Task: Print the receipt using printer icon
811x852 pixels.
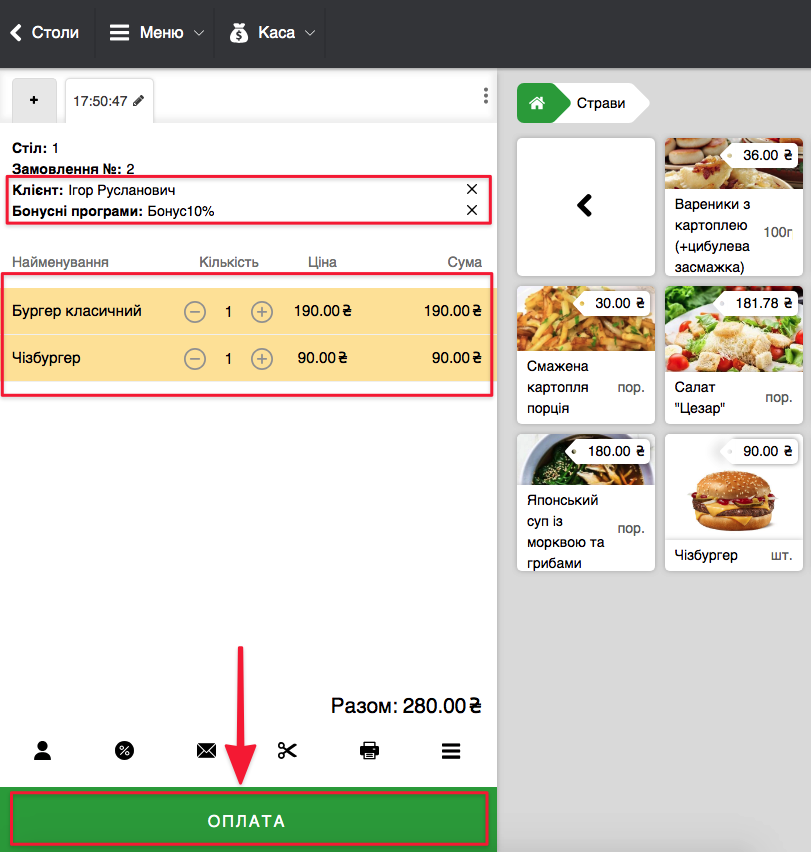Action: point(369,751)
